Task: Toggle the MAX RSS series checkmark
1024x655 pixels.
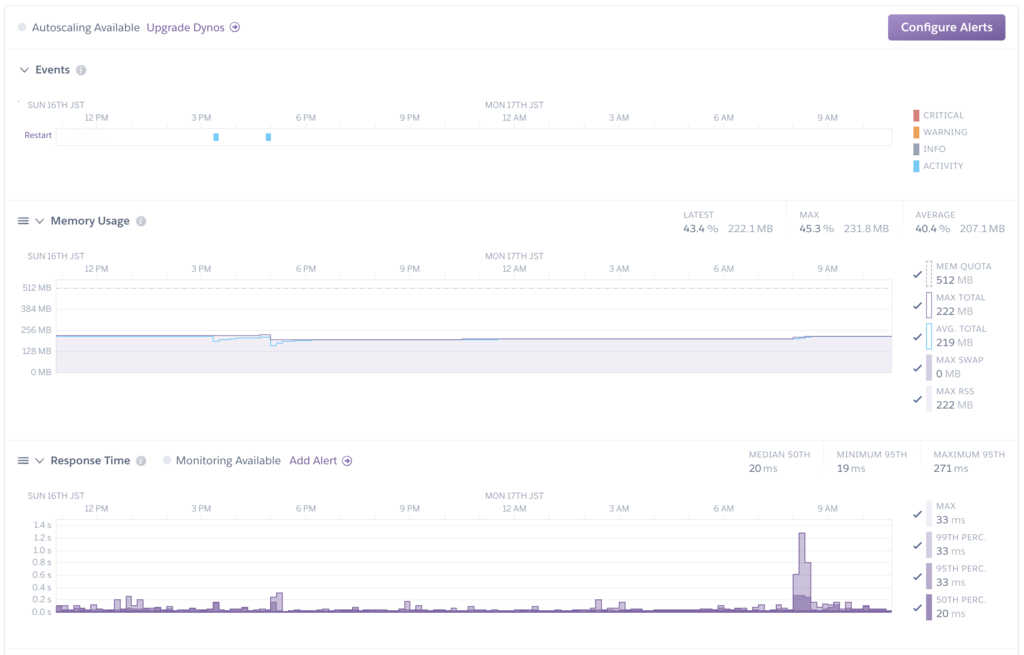Action: tap(918, 399)
